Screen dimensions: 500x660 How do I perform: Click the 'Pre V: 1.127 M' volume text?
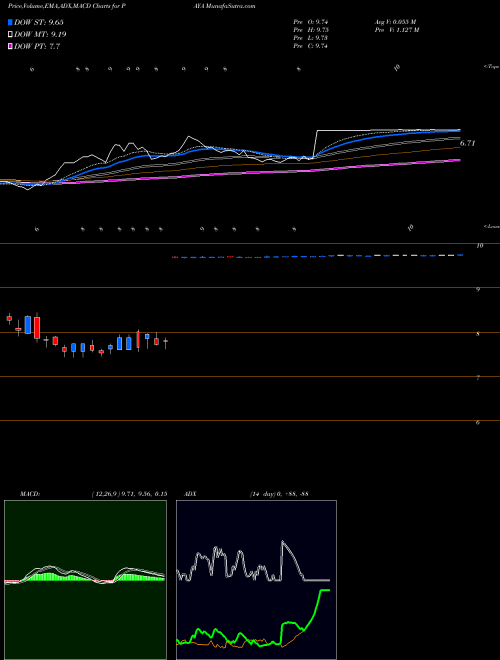[396, 30]
